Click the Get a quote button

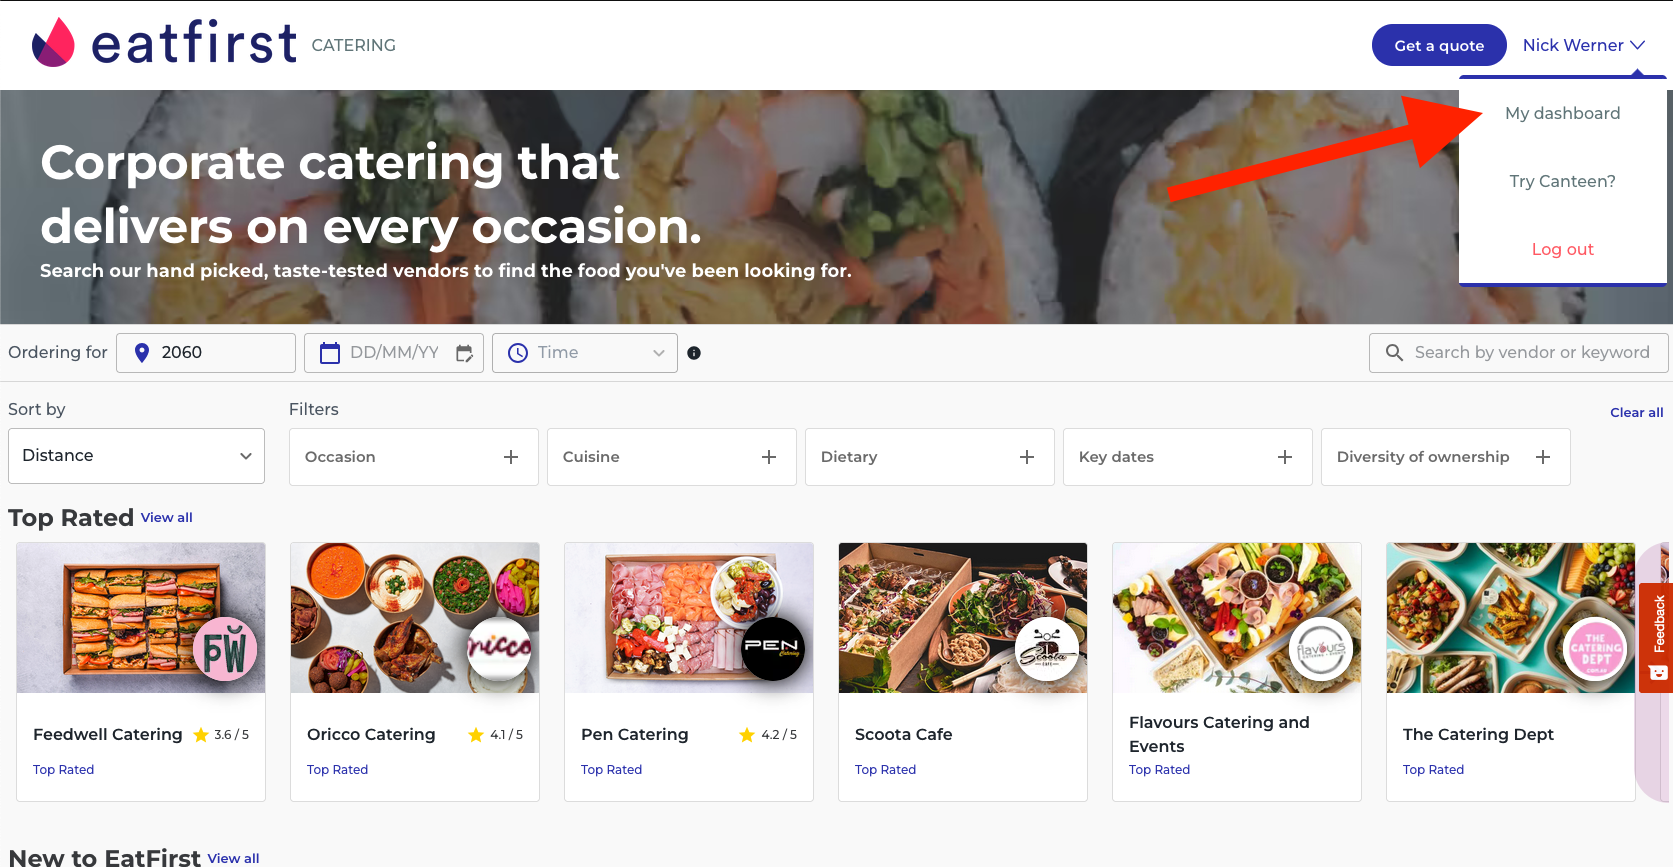coord(1439,45)
